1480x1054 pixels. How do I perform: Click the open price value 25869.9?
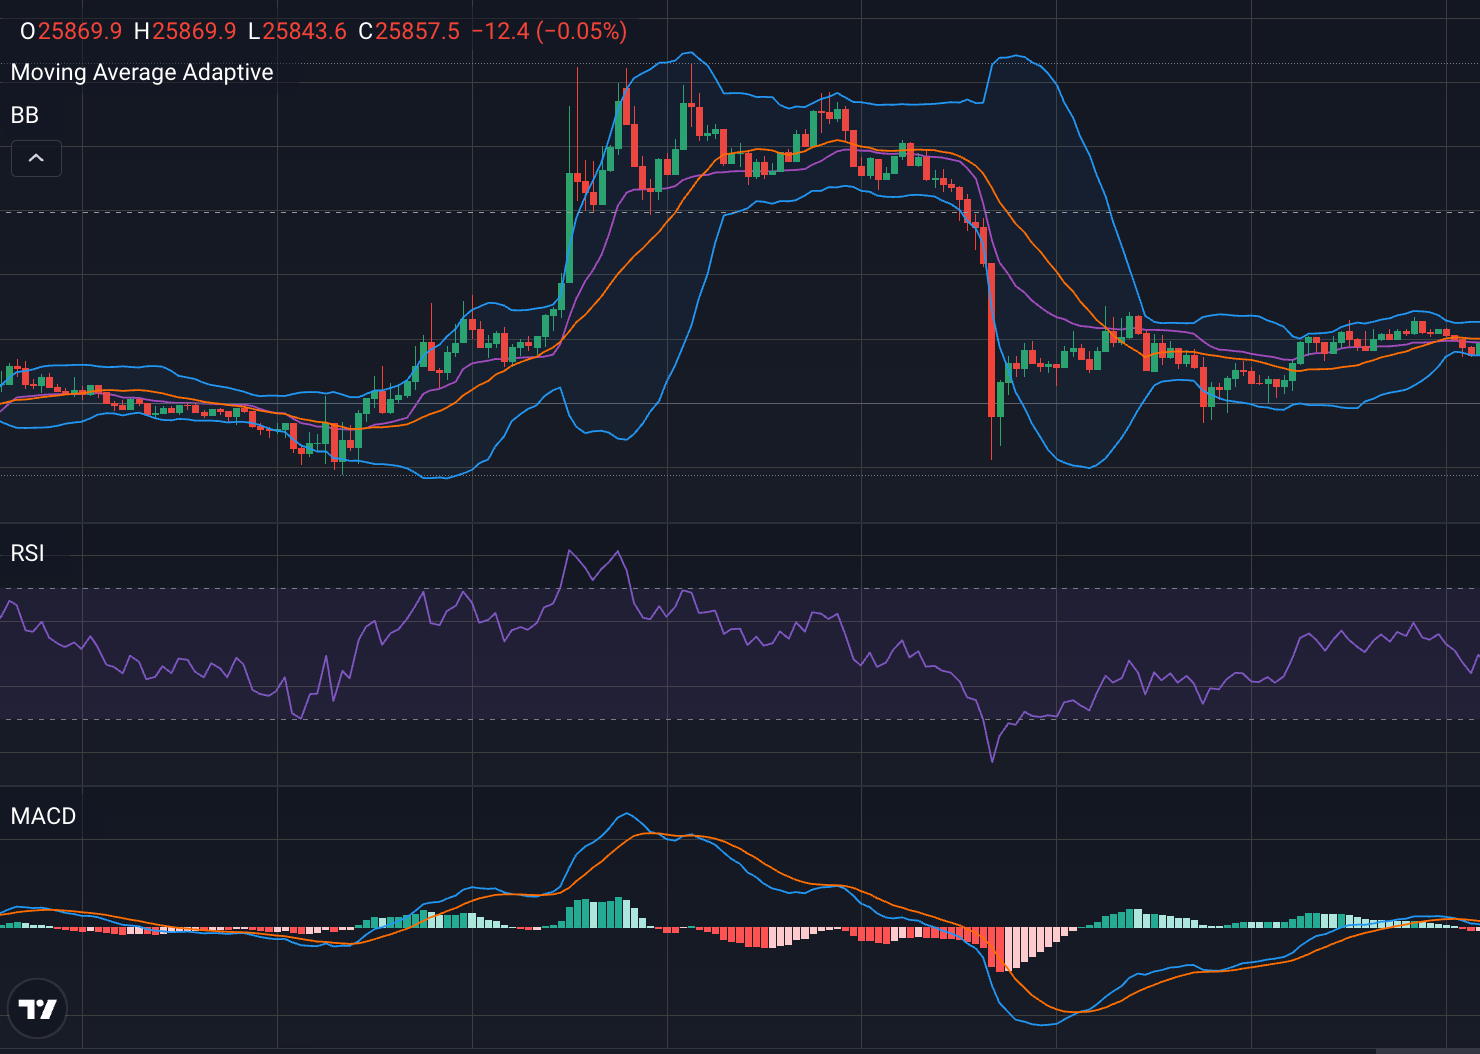pos(80,31)
